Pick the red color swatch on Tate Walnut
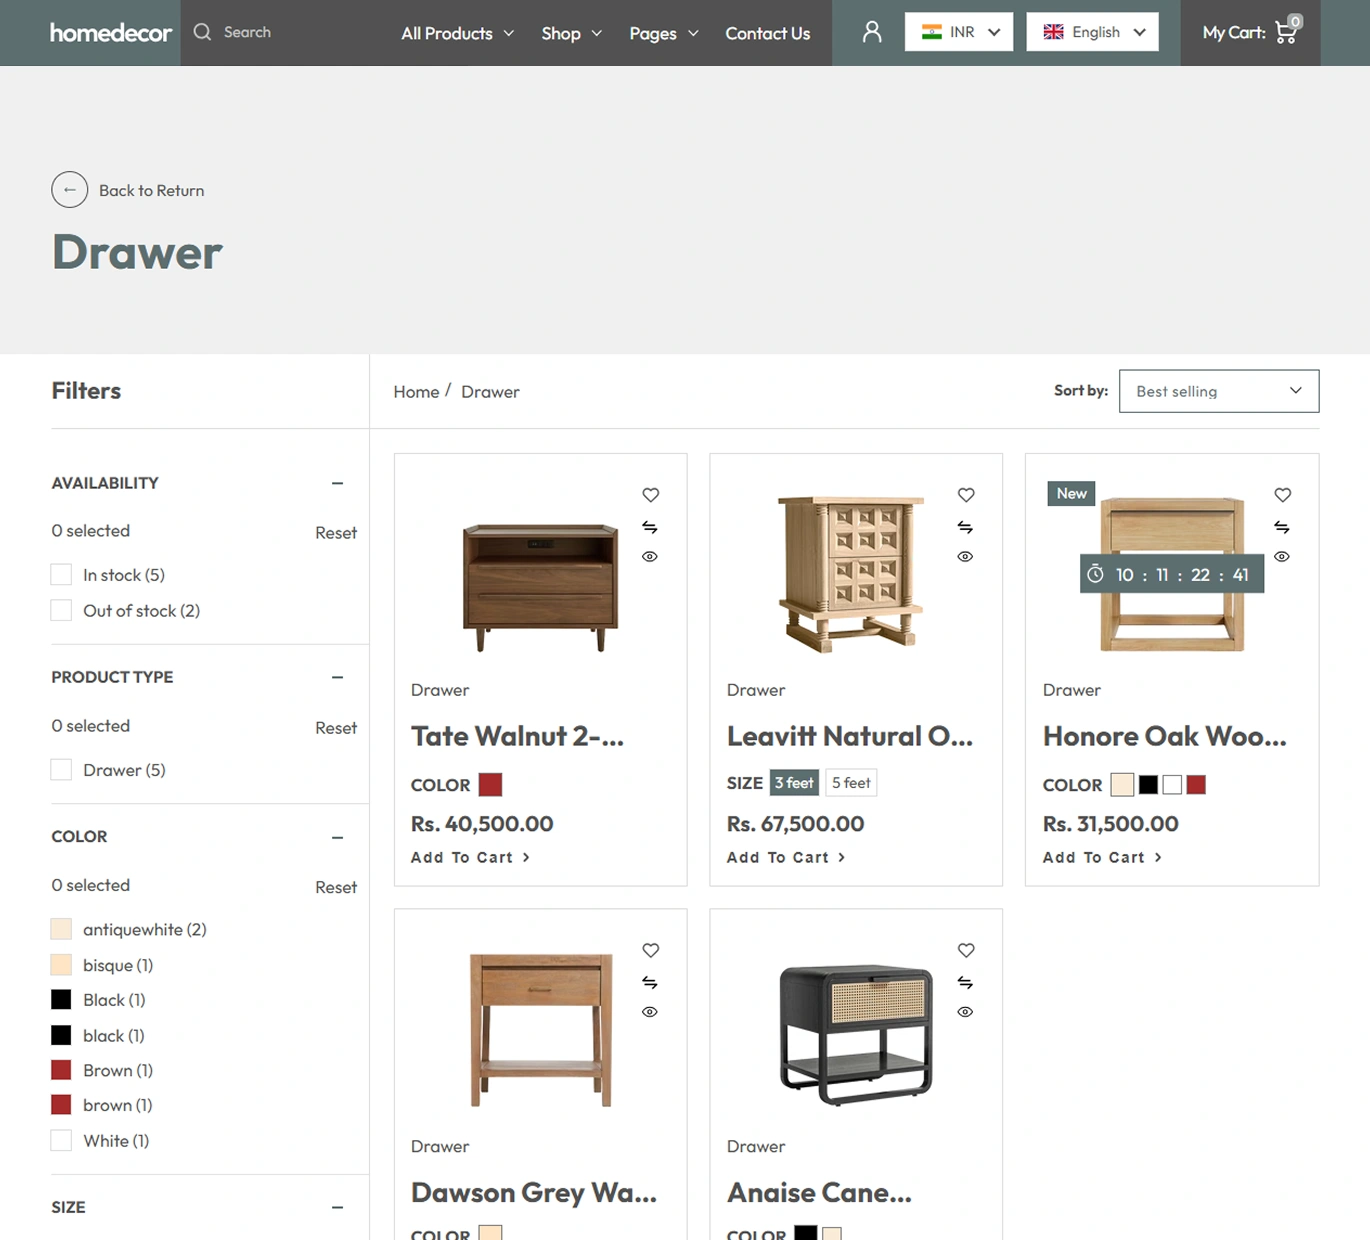The image size is (1370, 1240). coord(490,785)
